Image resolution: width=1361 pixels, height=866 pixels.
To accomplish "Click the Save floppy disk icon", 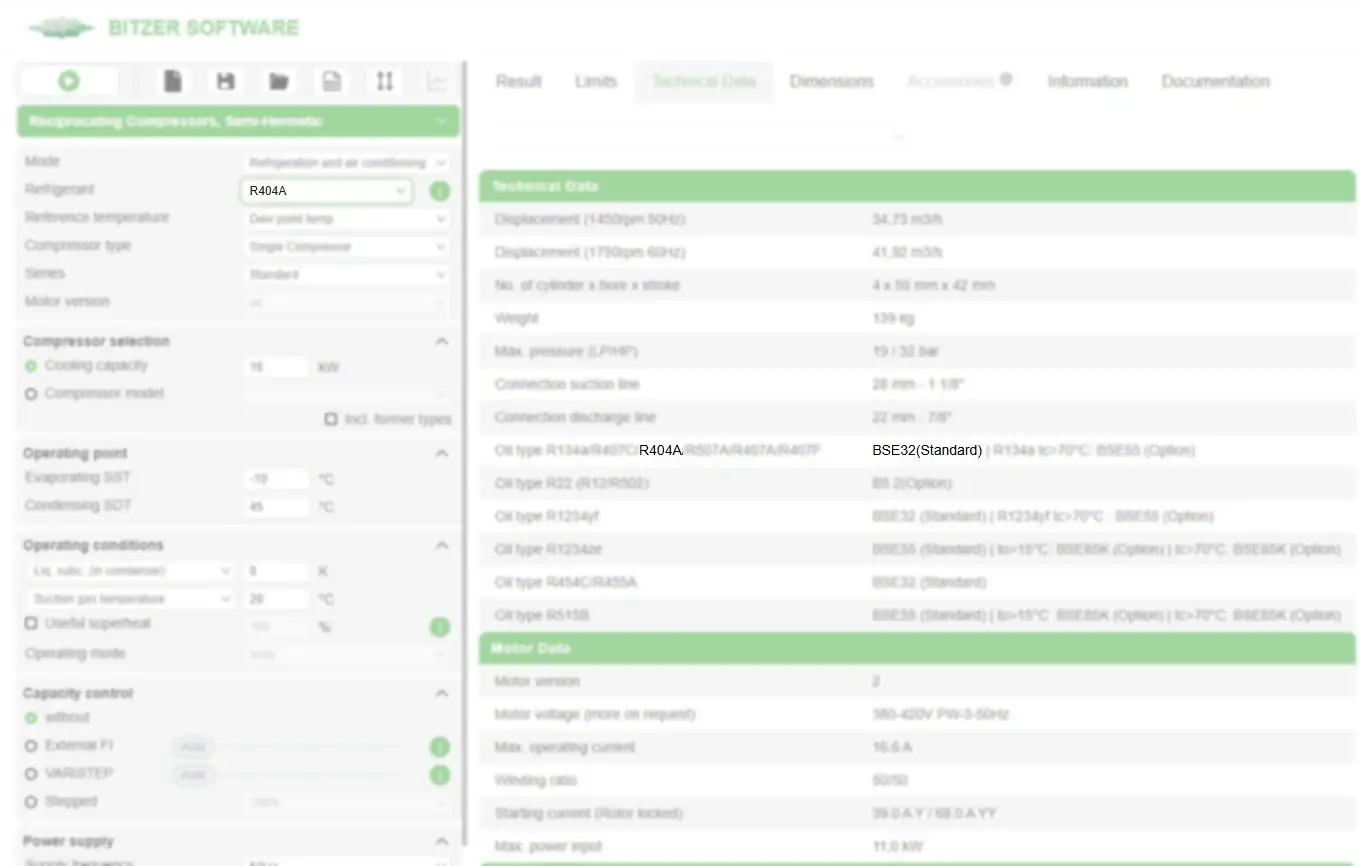I will tap(226, 81).
